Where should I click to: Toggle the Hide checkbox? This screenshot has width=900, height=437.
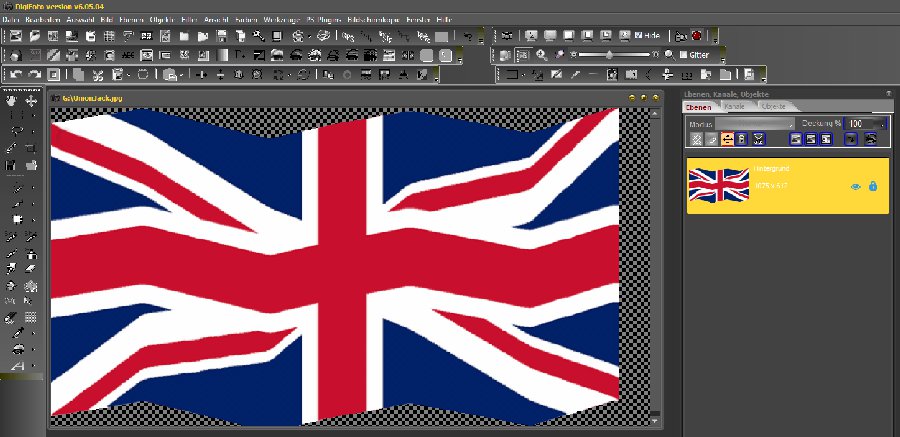click(637, 35)
